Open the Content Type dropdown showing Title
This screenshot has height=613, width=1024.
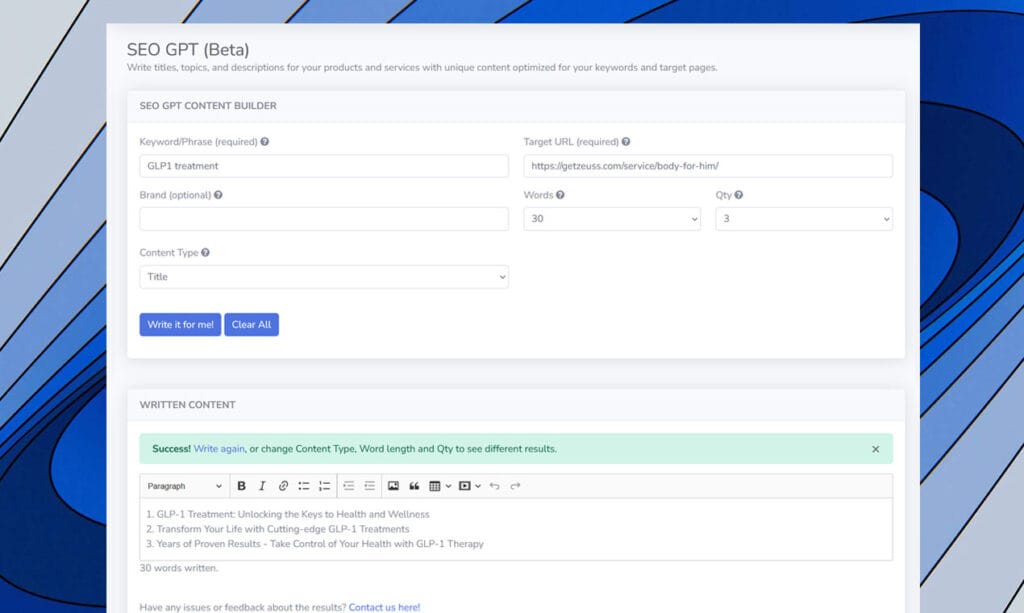pyautogui.click(x=324, y=277)
